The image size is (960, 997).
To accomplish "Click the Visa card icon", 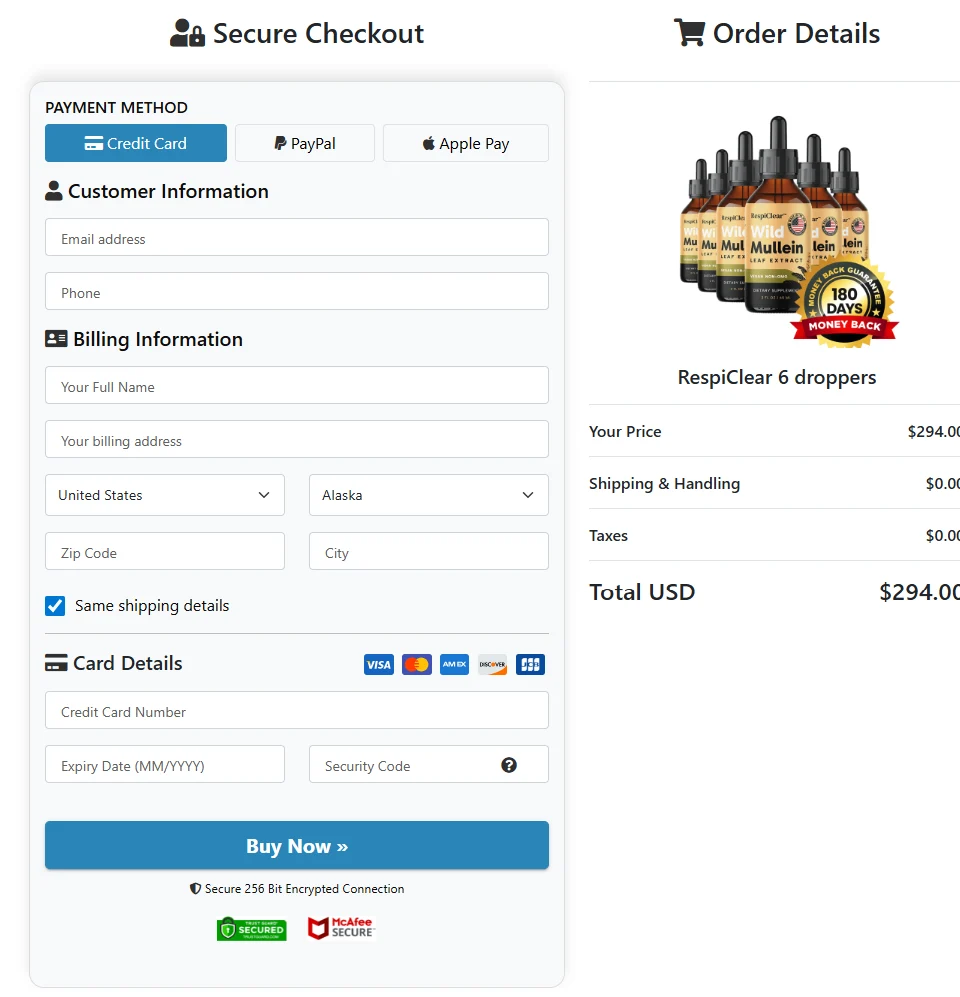I will tap(378, 664).
